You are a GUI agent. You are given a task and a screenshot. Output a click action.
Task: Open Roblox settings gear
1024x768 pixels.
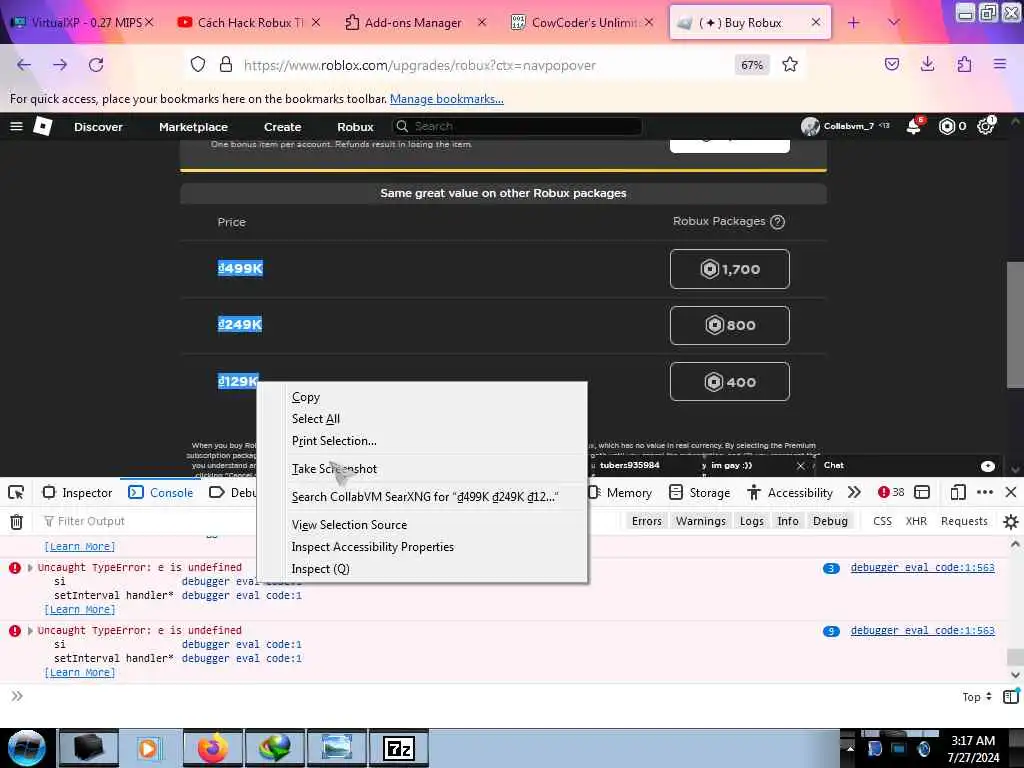point(985,126)
